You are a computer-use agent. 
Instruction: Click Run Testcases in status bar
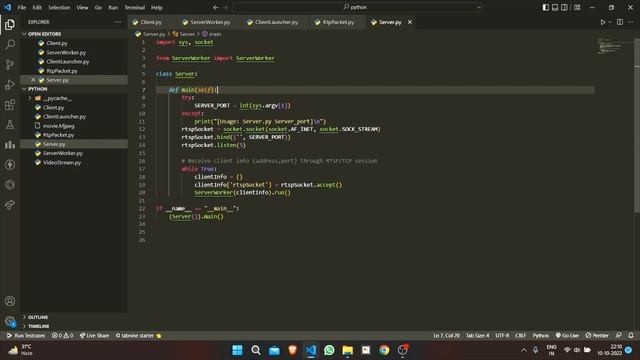(26, 336)
